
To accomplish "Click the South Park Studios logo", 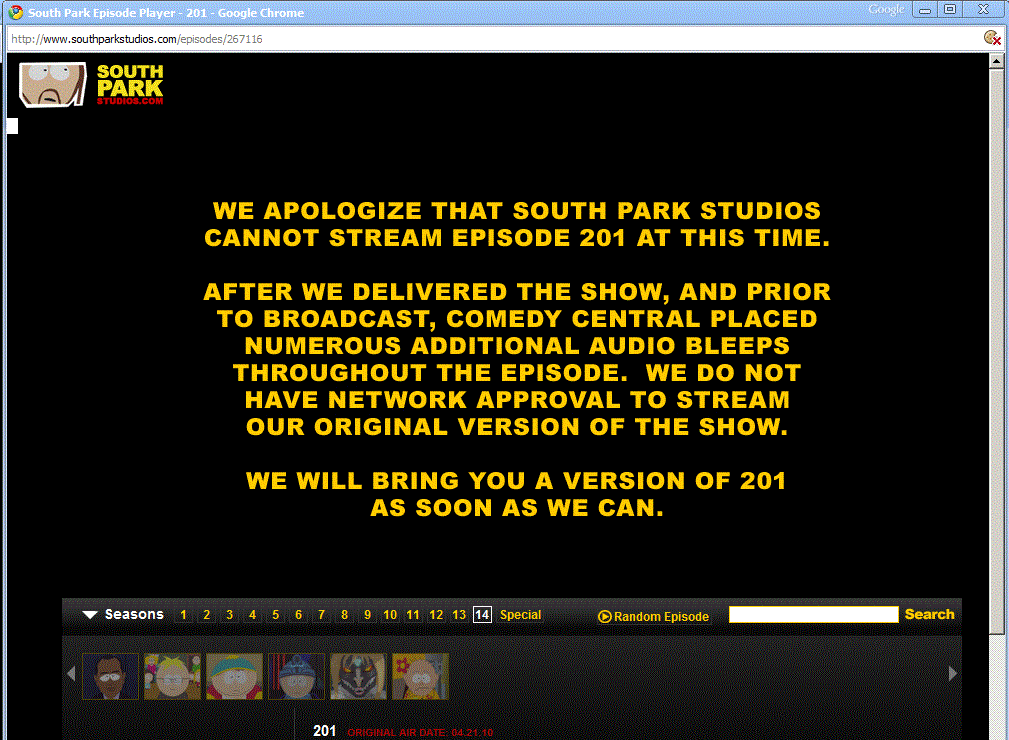I will point(92,85).
